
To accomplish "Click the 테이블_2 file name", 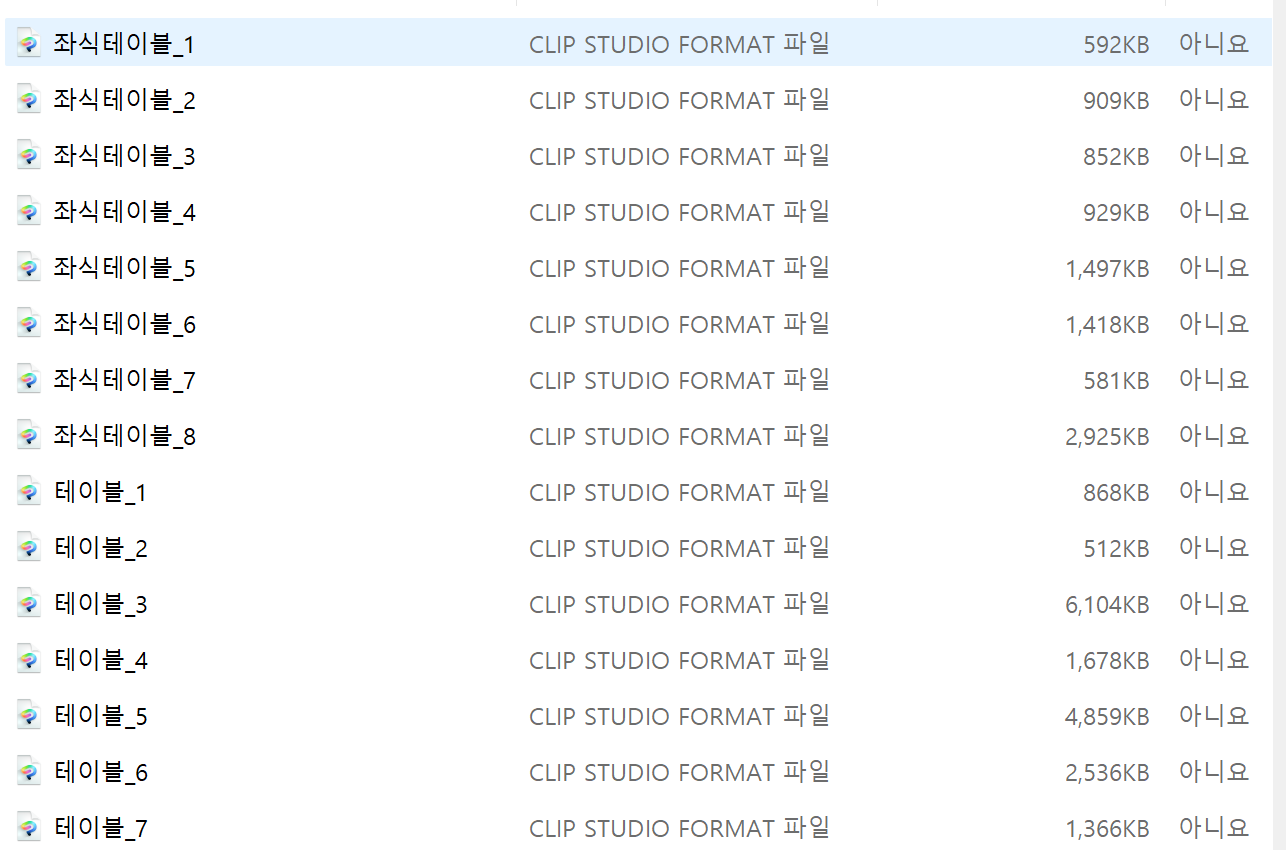I will pyautogui.click(x=100, y=548).
